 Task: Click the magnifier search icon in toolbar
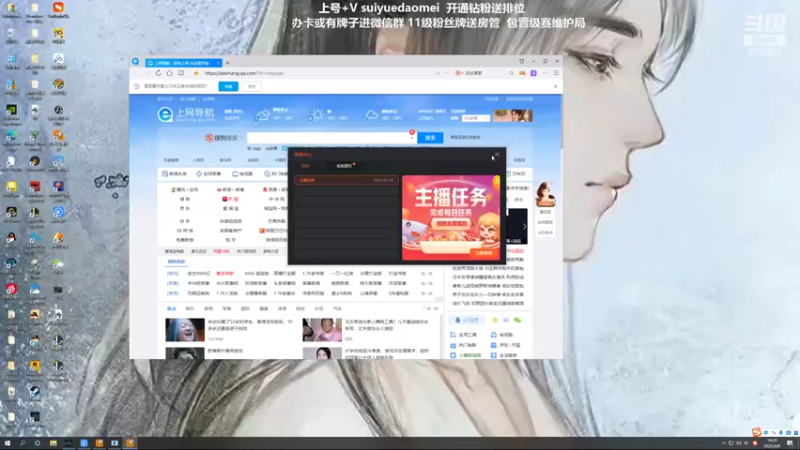511,73
